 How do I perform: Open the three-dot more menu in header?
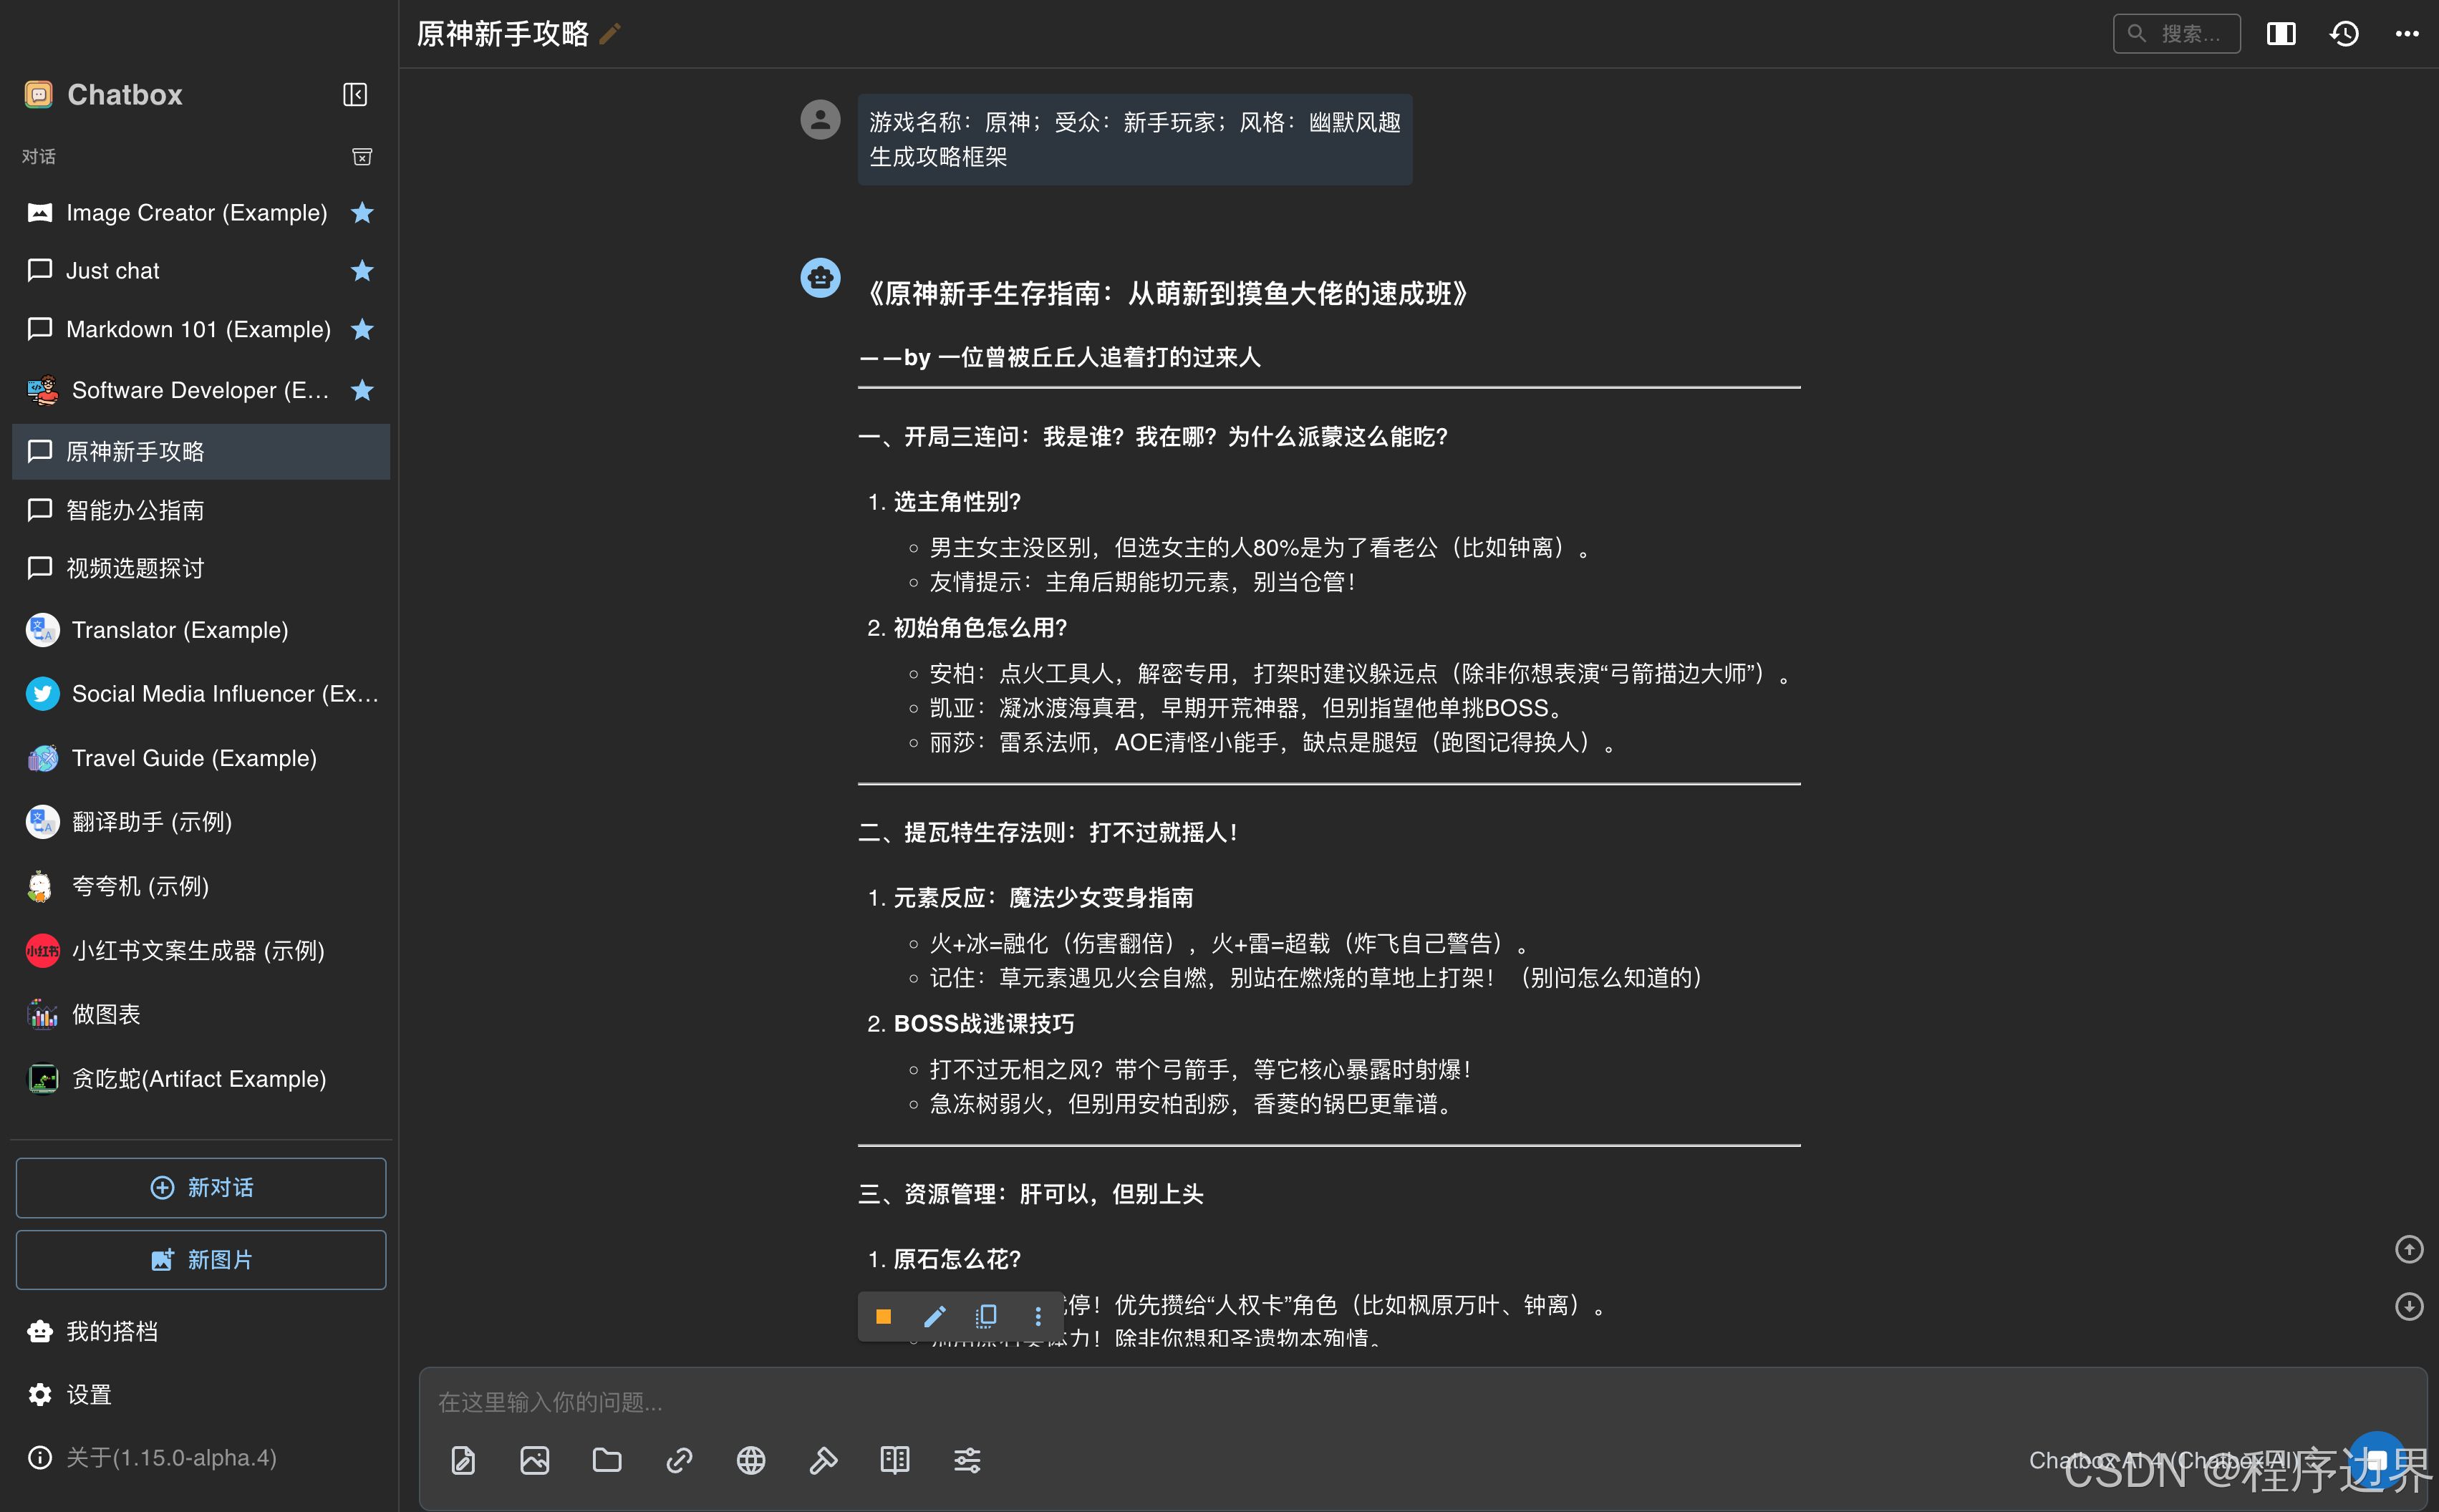2407,34
